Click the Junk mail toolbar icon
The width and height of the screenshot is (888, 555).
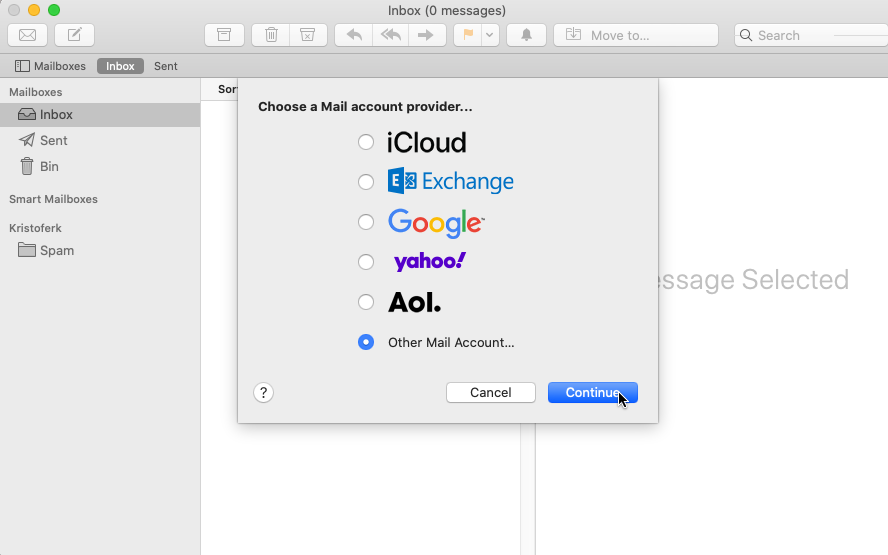[x=308, y=35]
